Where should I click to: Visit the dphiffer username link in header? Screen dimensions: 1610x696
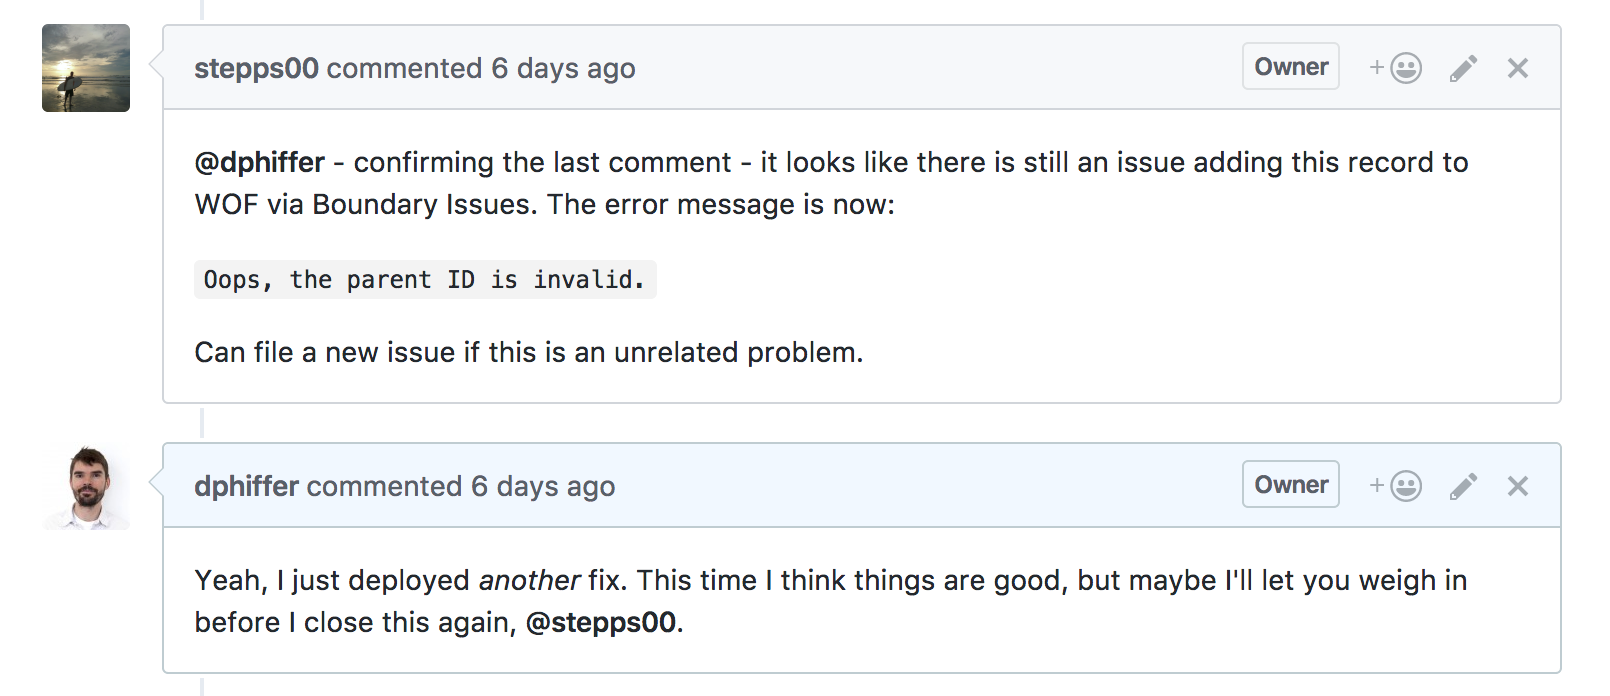click(x=246, y=487)
